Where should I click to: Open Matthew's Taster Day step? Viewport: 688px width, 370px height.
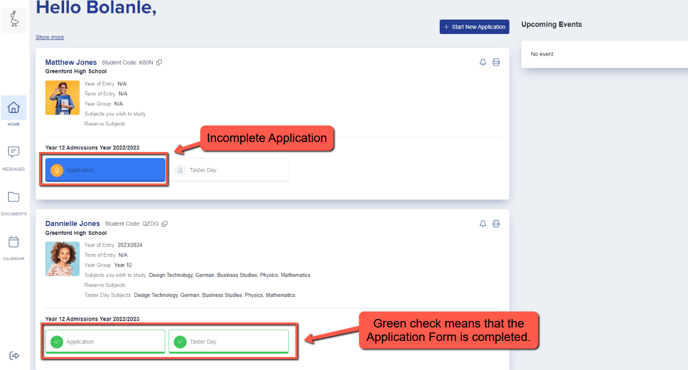coord(229,170)
